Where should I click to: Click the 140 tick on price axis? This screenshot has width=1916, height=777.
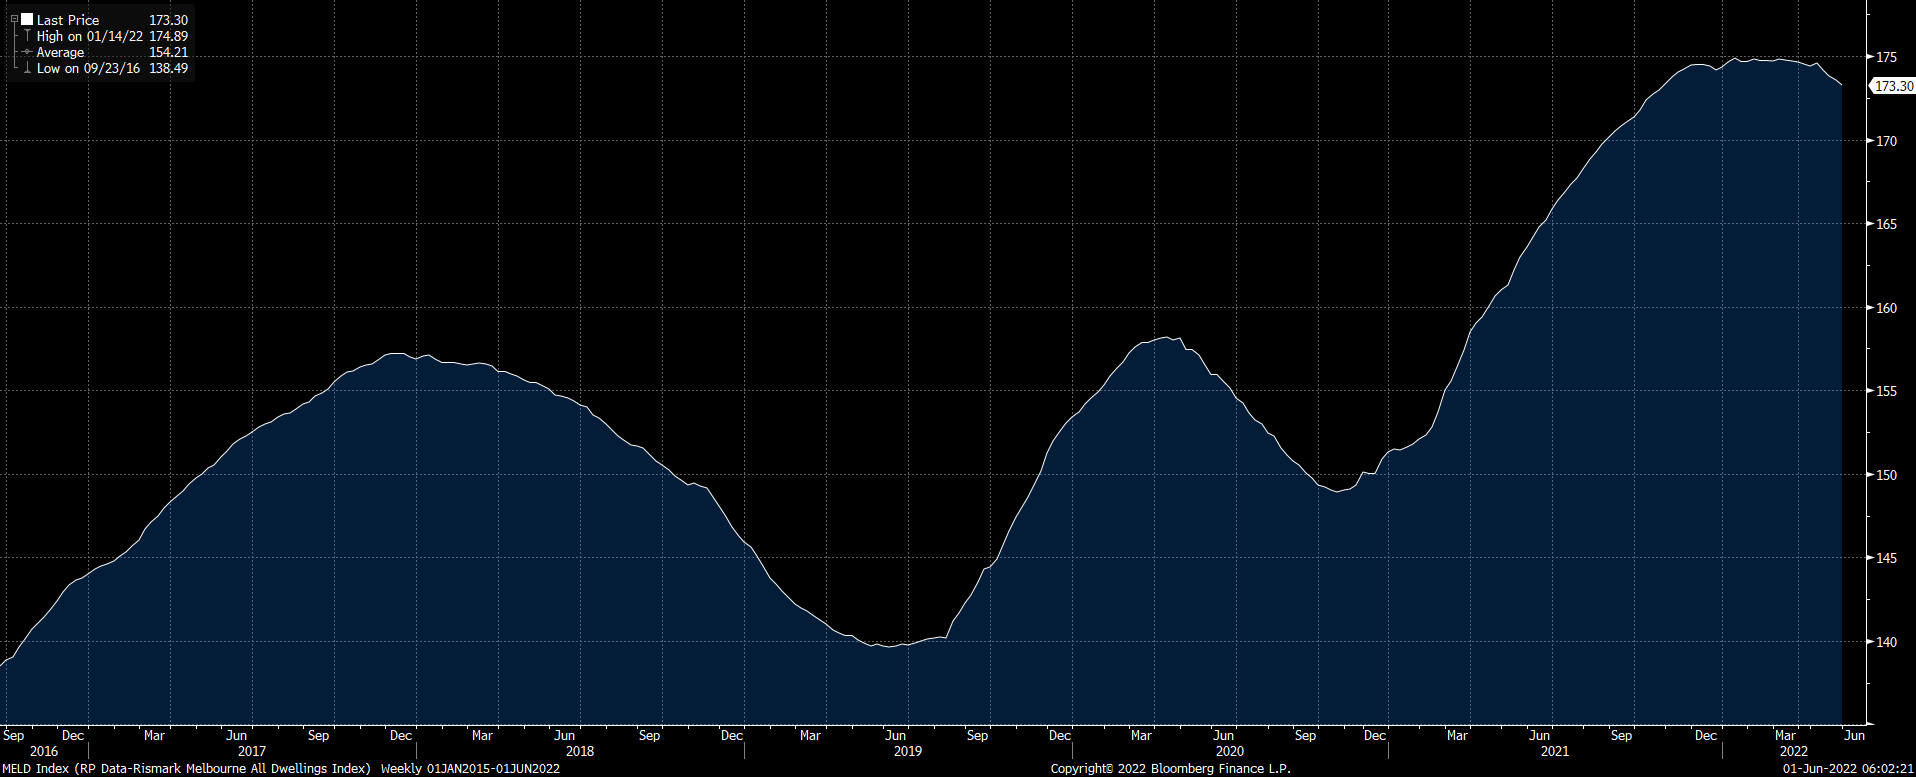[x=1886, y=642]
